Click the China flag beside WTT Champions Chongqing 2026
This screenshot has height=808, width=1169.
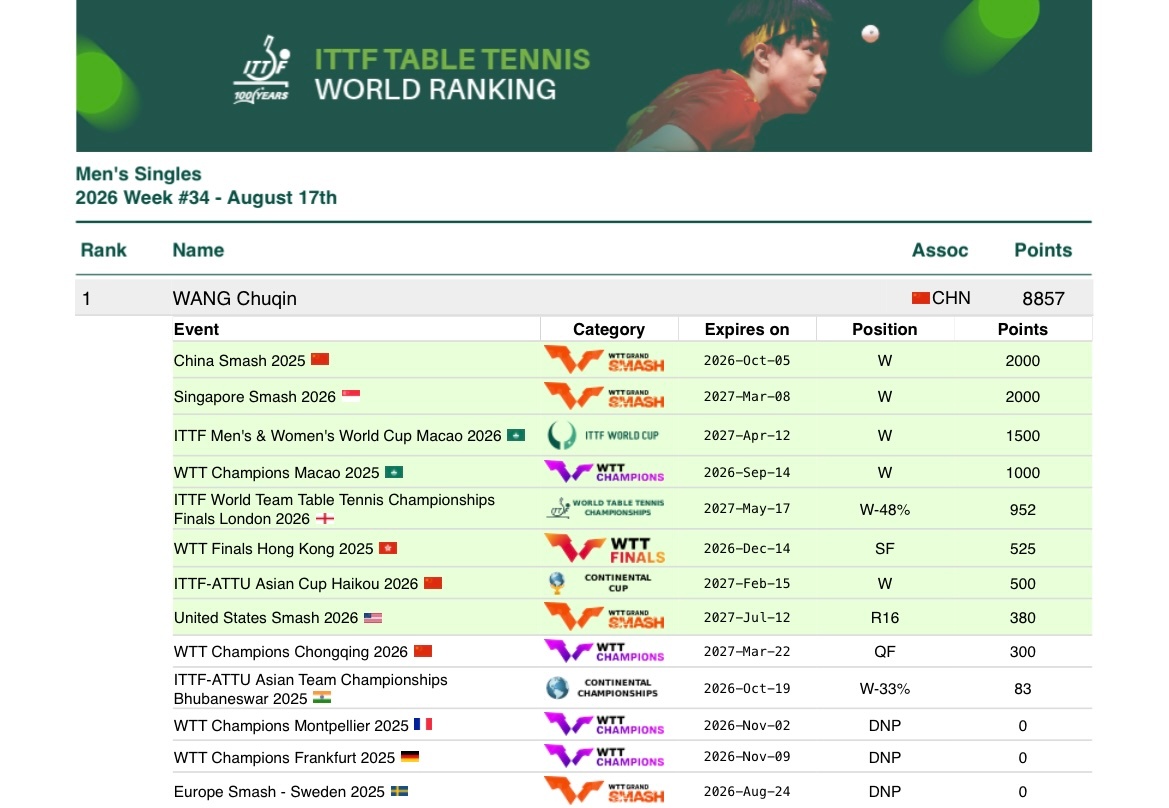click(x=423, y=651)
